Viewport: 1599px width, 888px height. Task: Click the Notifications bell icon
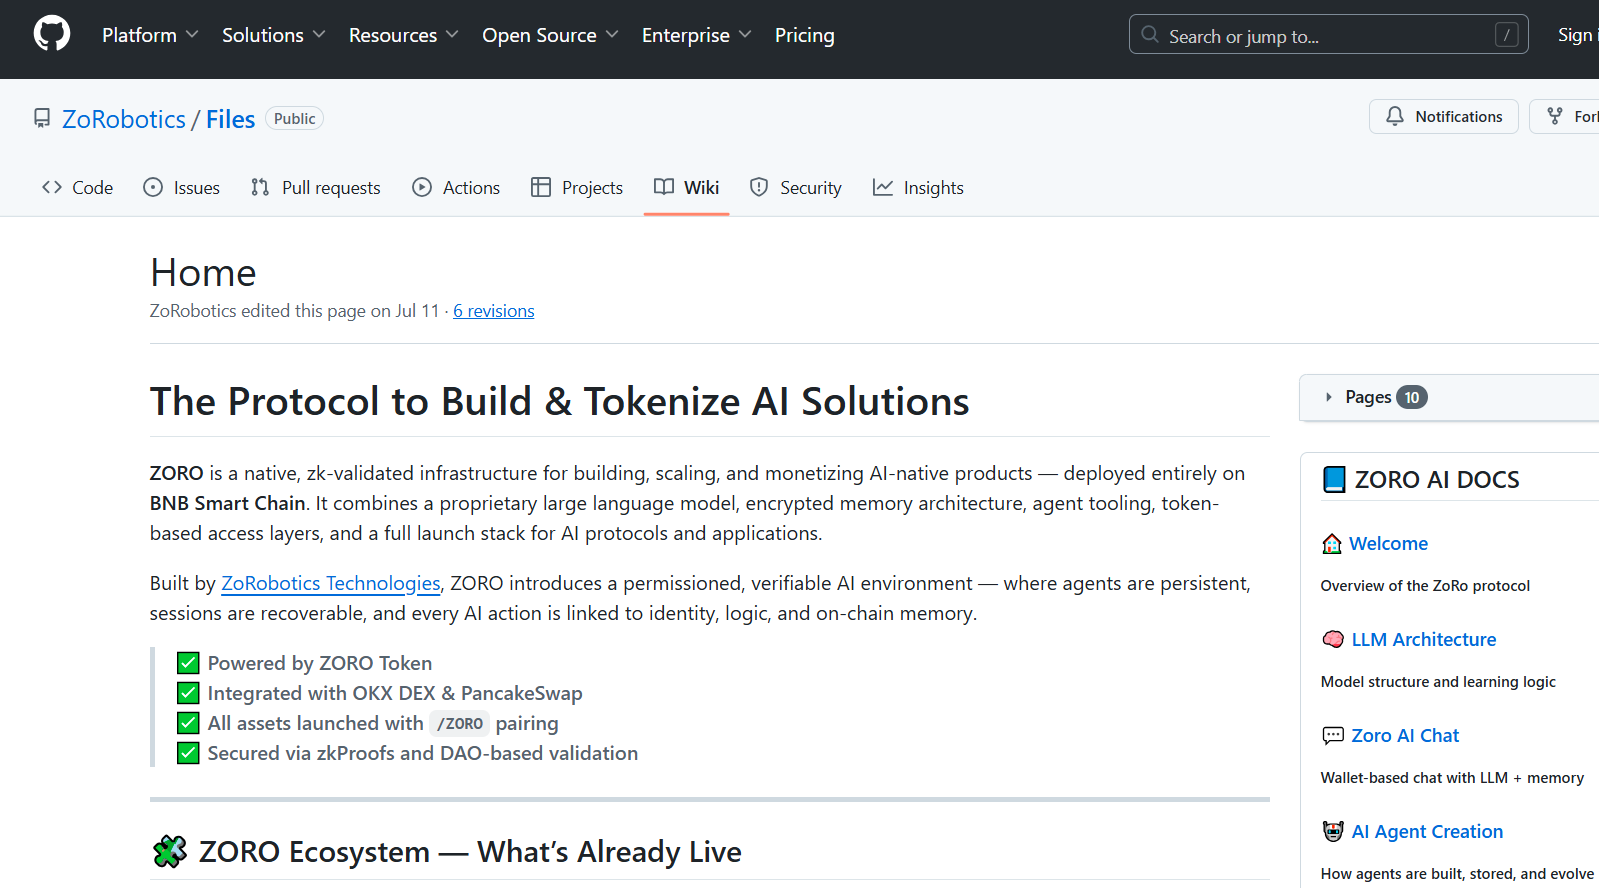pos(1394,117)
